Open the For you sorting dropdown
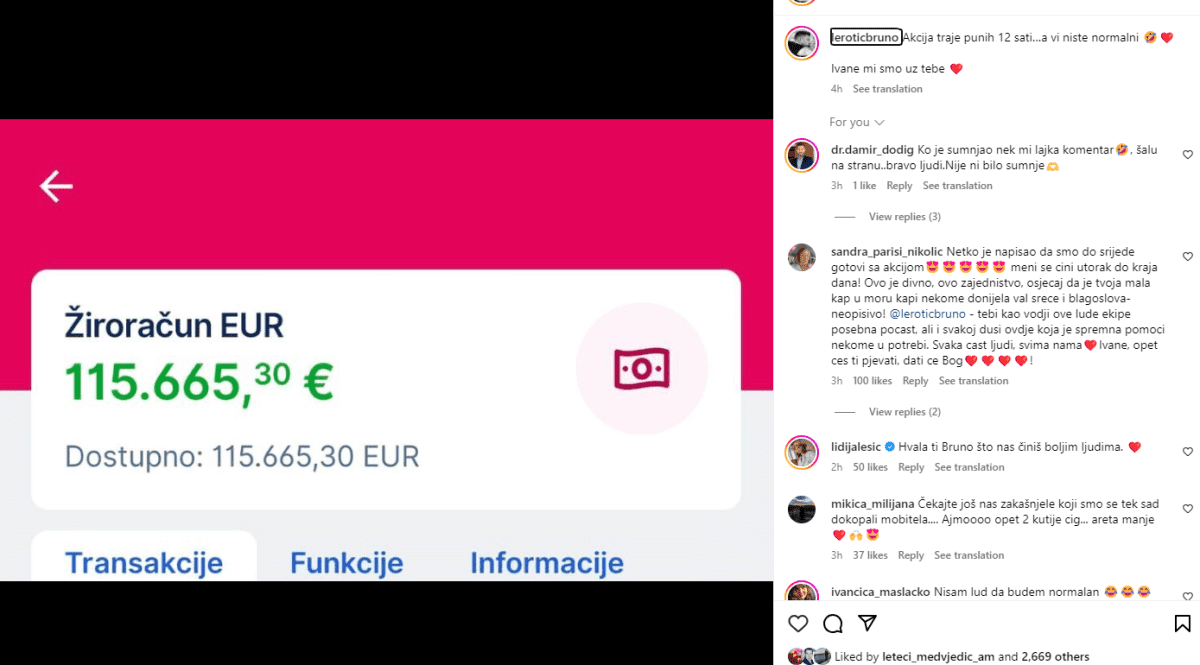 (857, 122)
